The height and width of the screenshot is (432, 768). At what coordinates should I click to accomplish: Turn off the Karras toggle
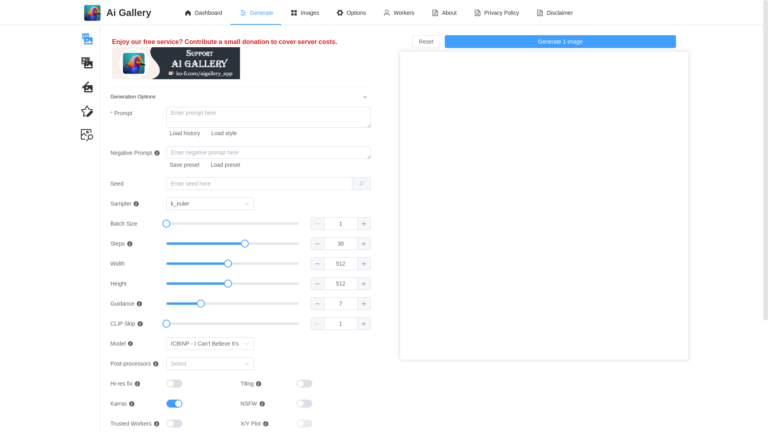pos(174,403)
